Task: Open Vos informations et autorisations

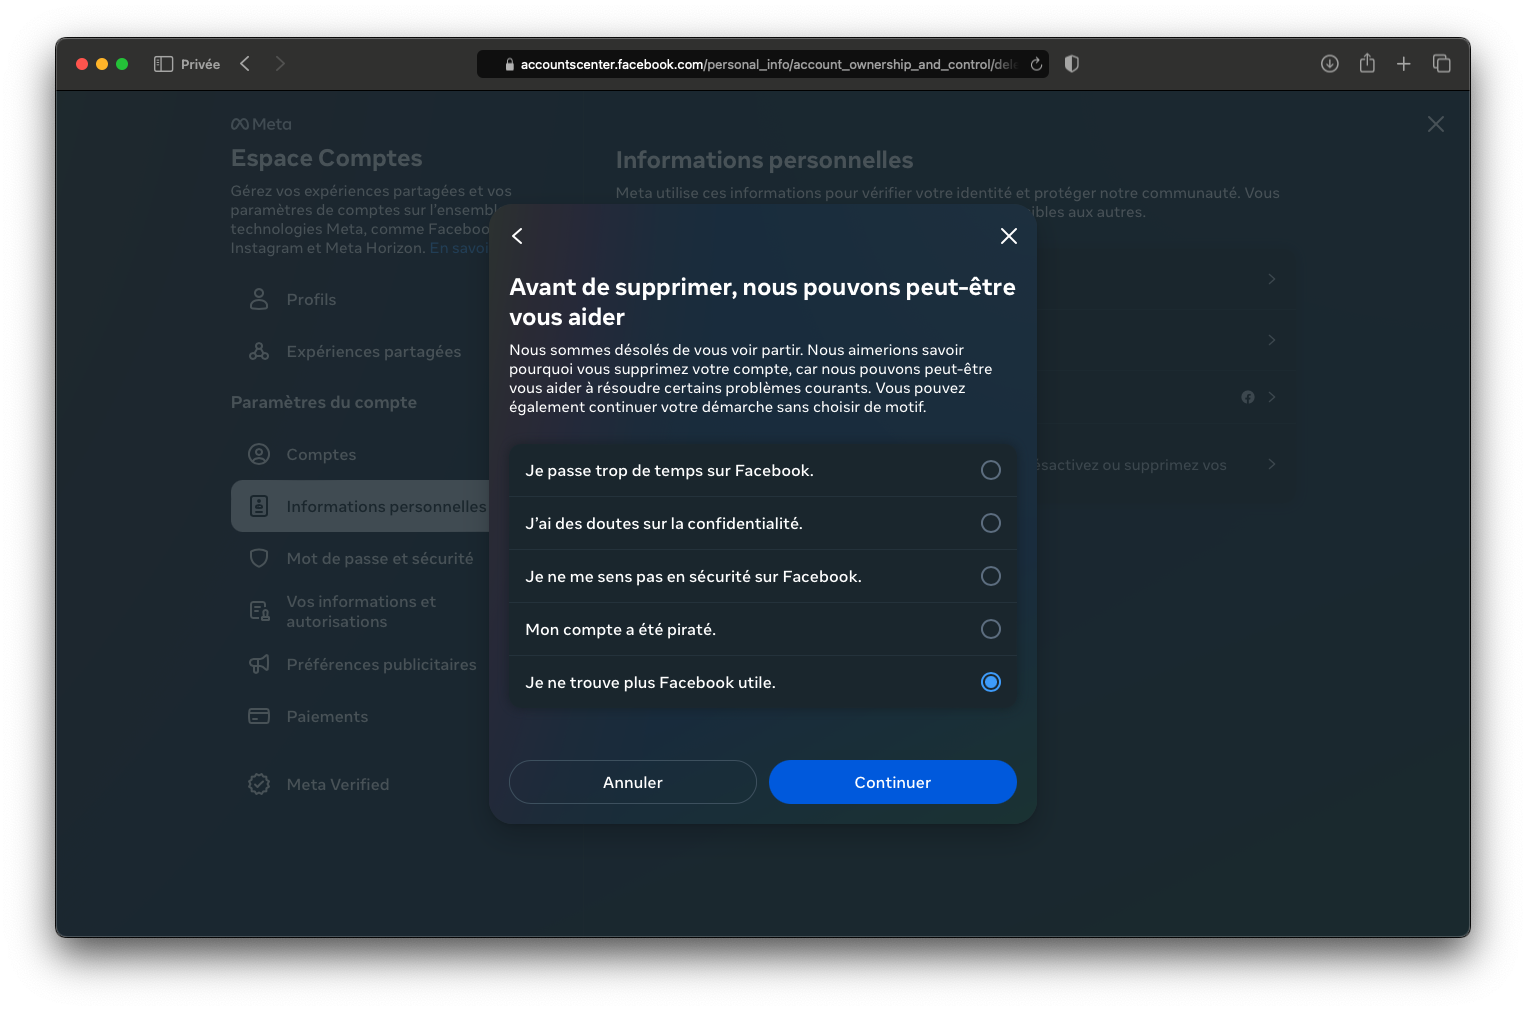Action: [x=360, y=611]
